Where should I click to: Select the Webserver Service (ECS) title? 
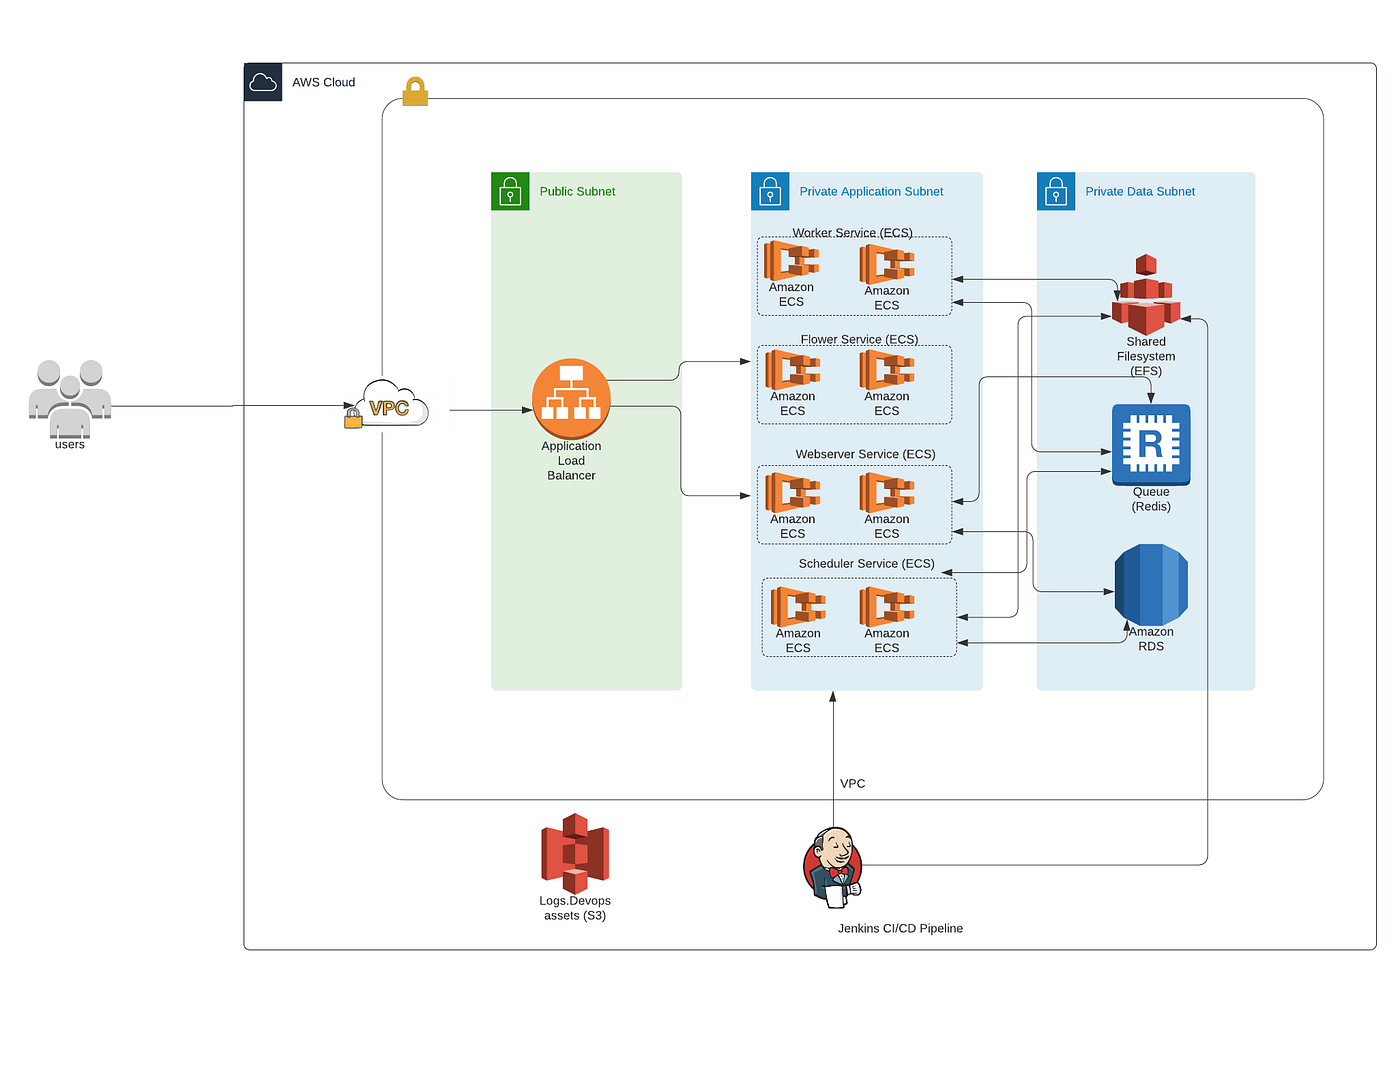pos(865,453)
